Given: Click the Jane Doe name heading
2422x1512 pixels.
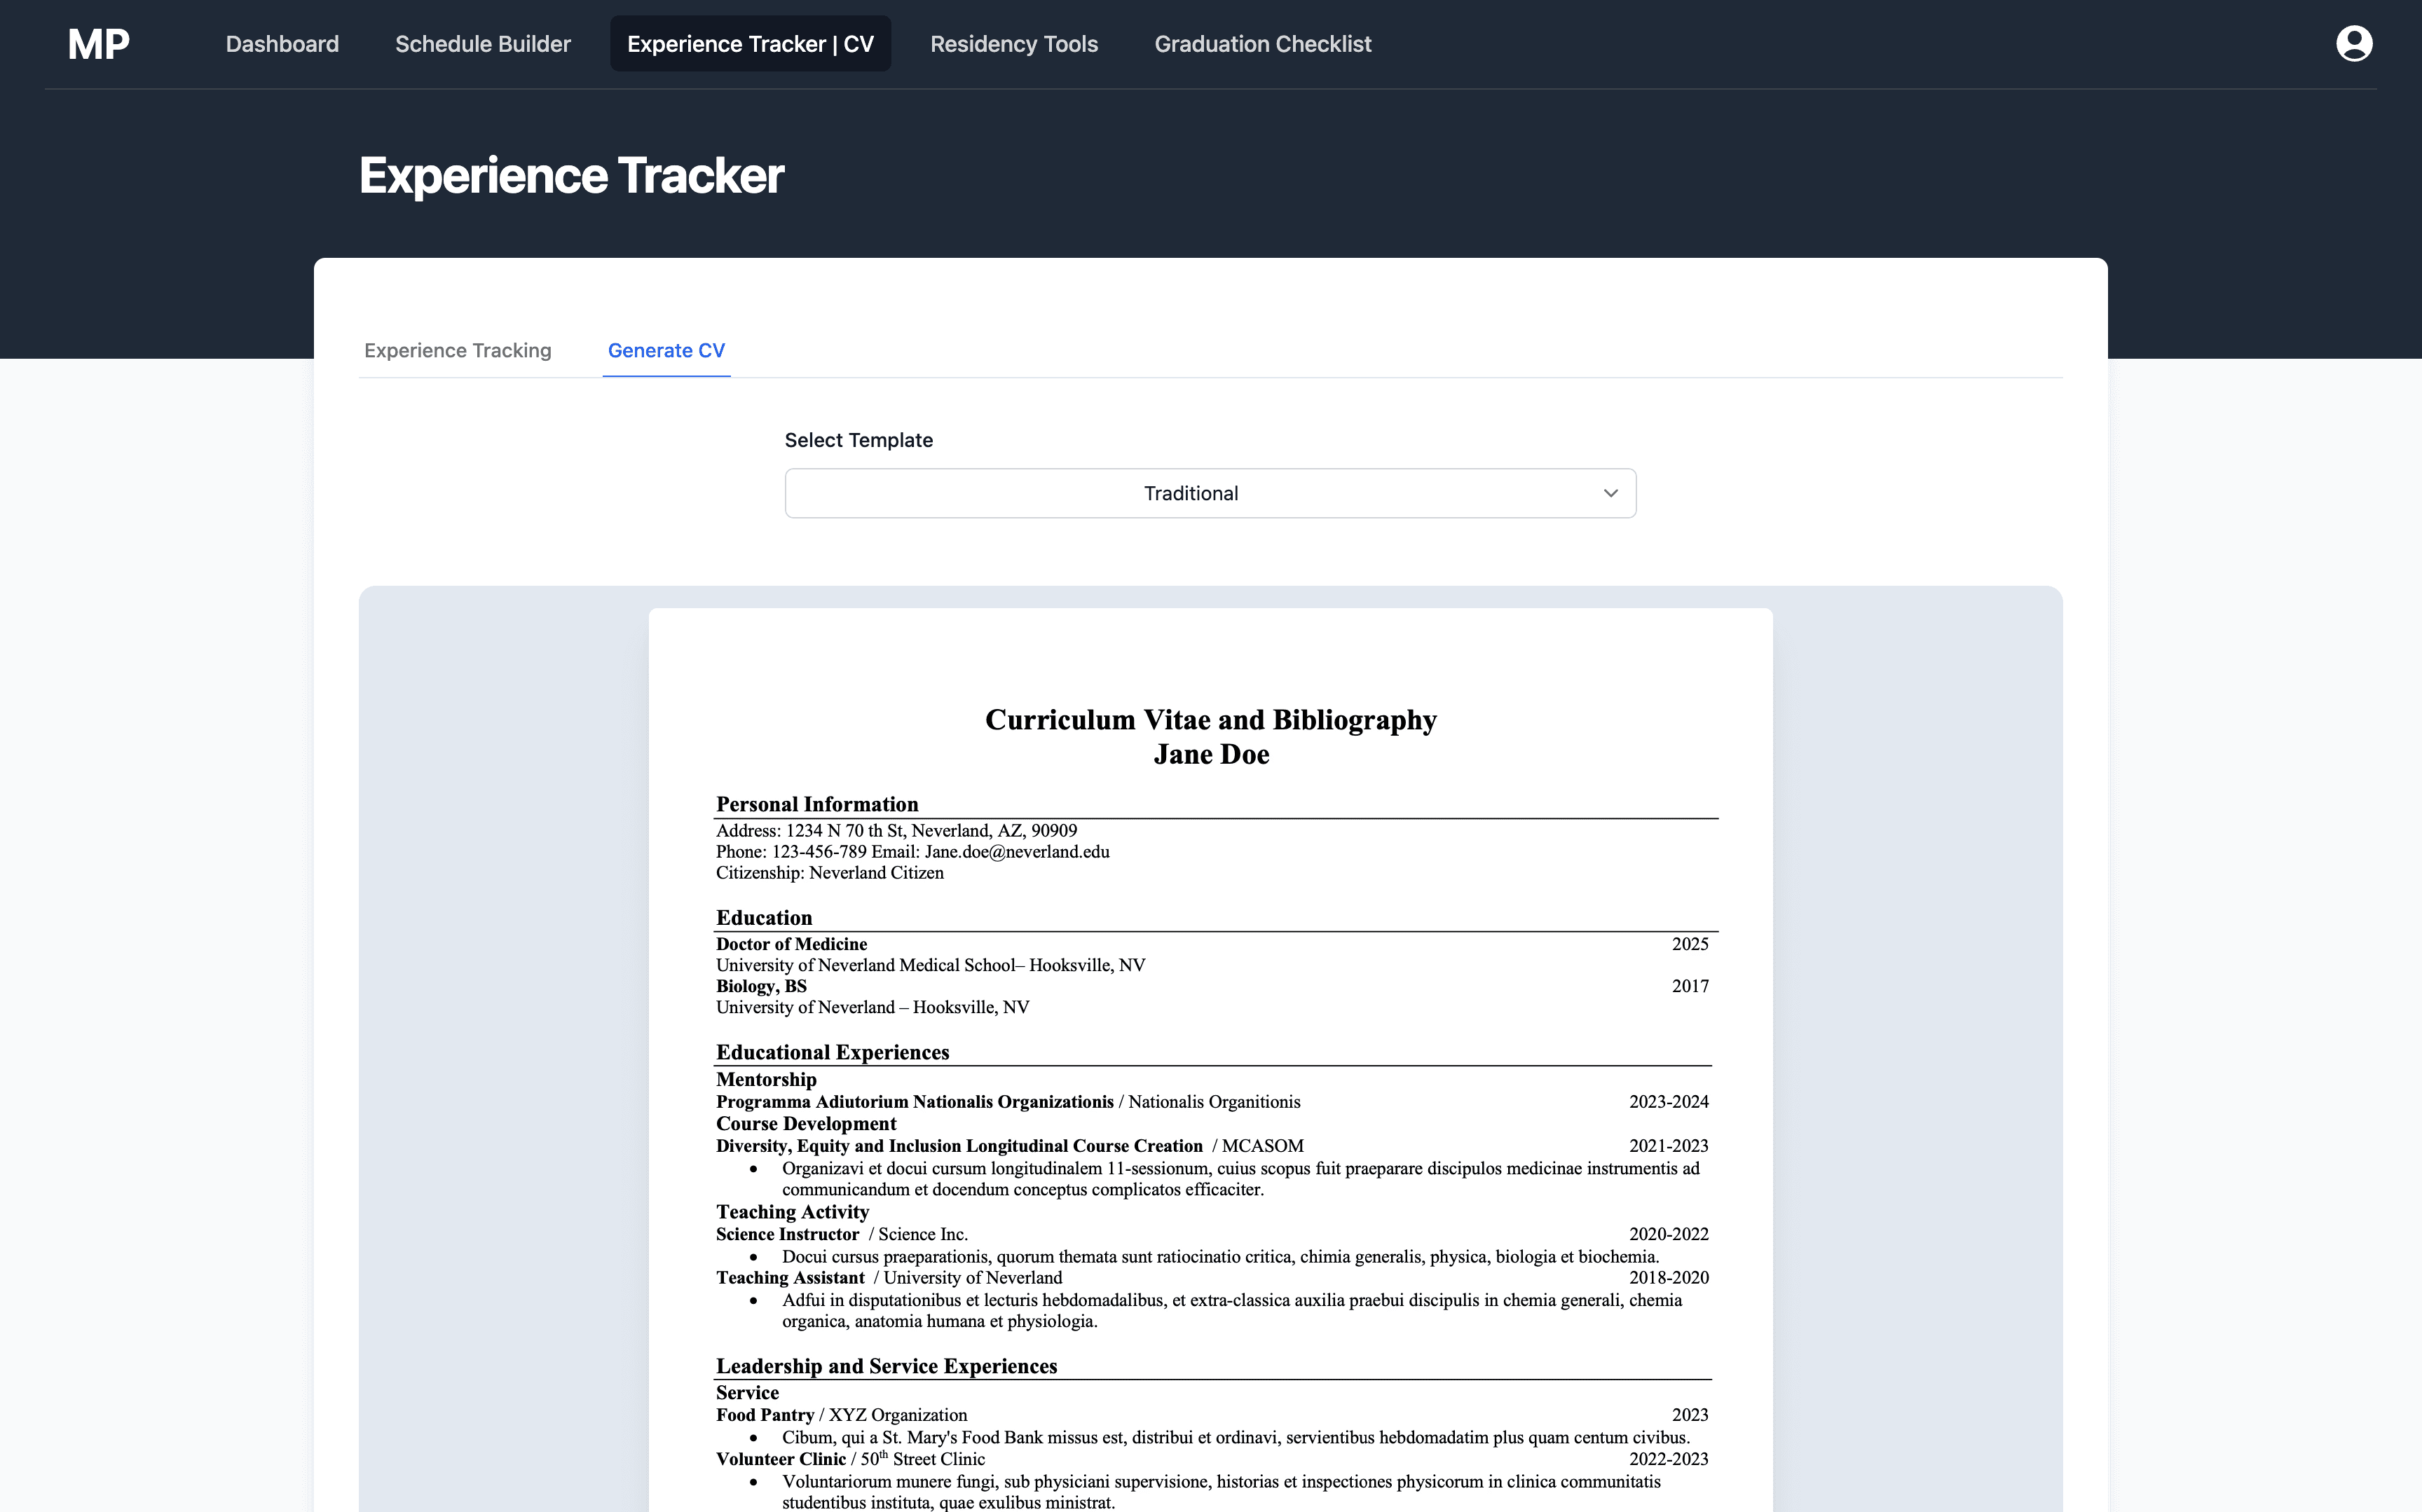Looking at the screenshot, I should pyautogui.click(x=1210, y=755).
